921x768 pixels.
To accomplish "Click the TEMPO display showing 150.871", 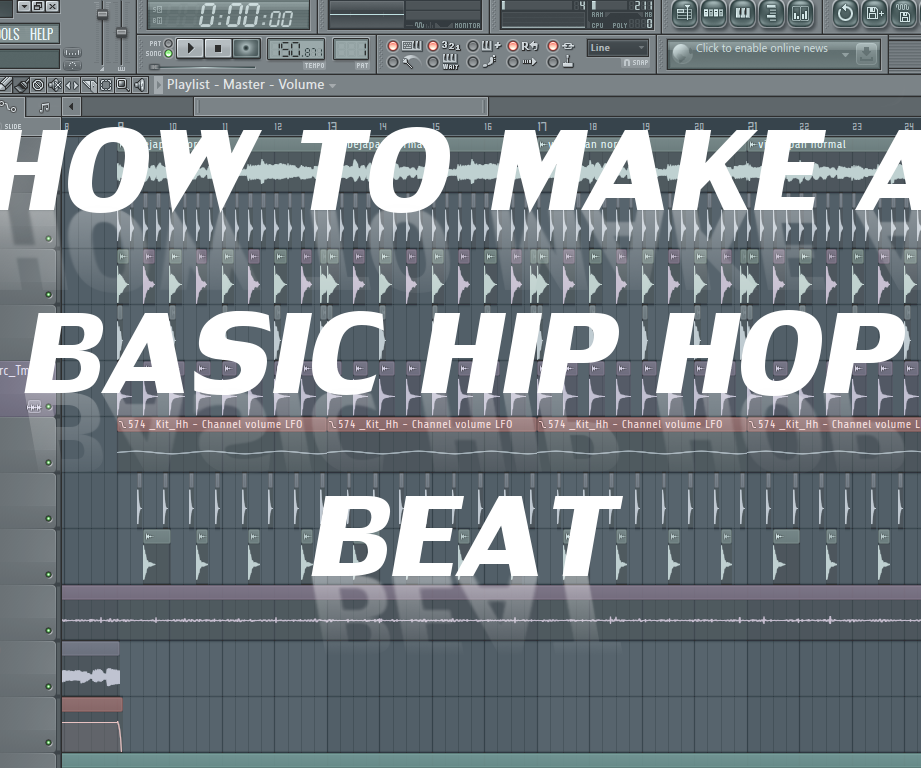I will point(296,49).
